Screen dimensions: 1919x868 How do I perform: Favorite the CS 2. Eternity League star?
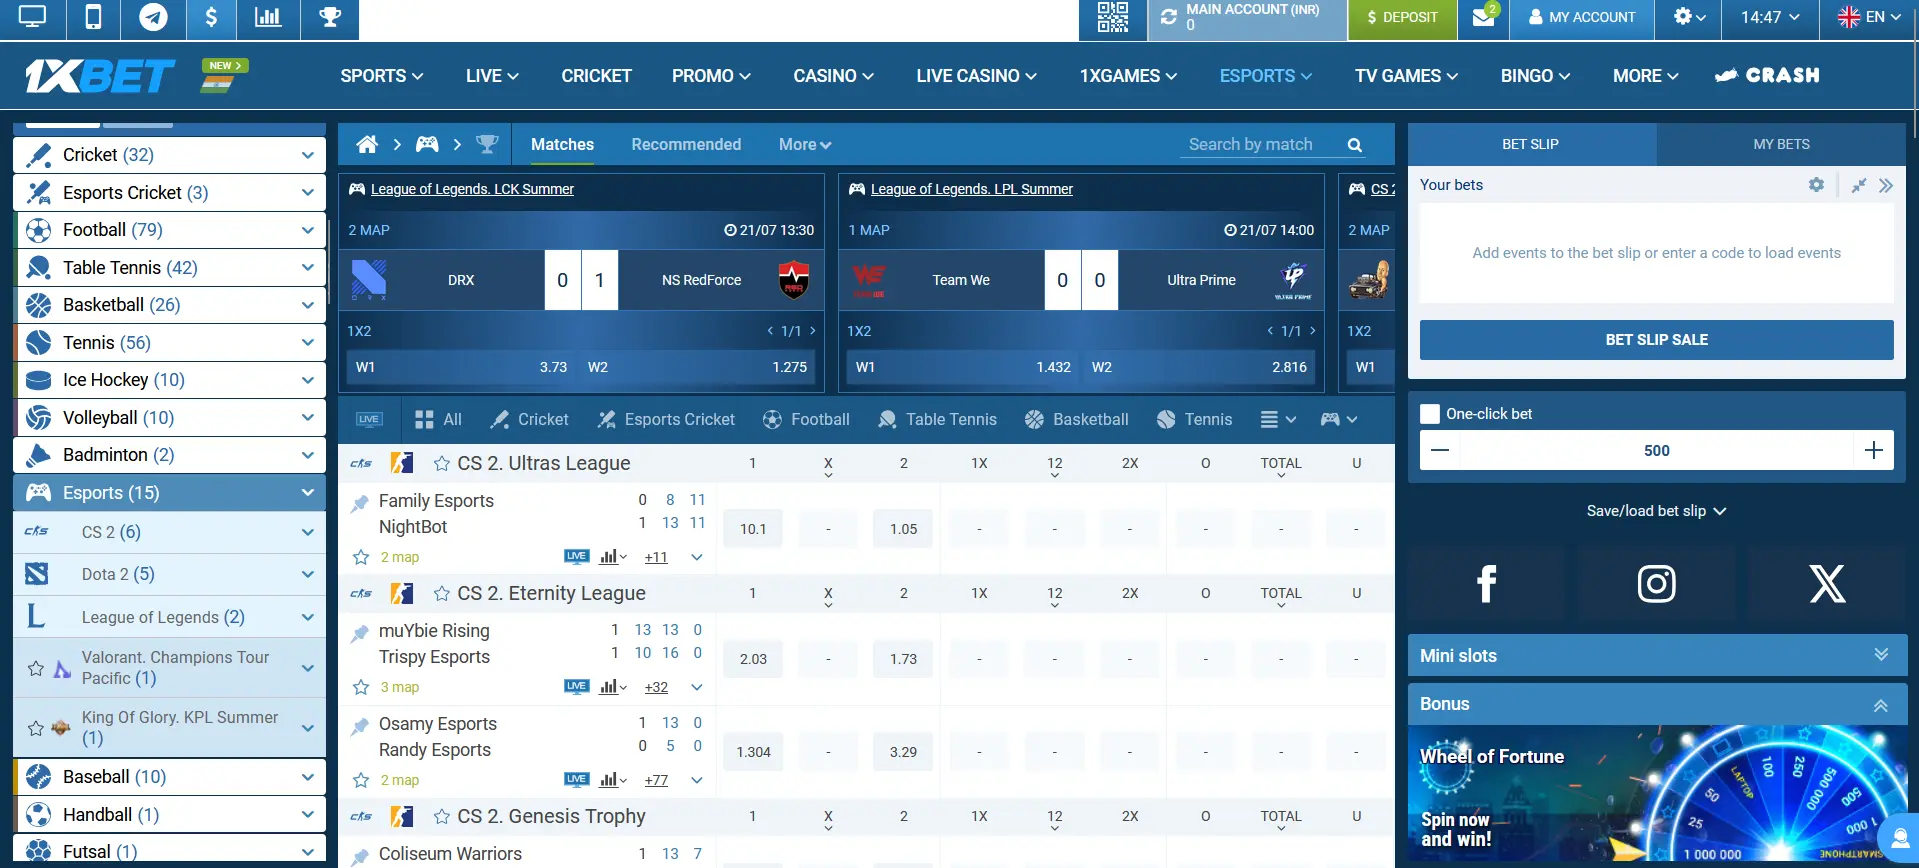click(x=441, y=594)
